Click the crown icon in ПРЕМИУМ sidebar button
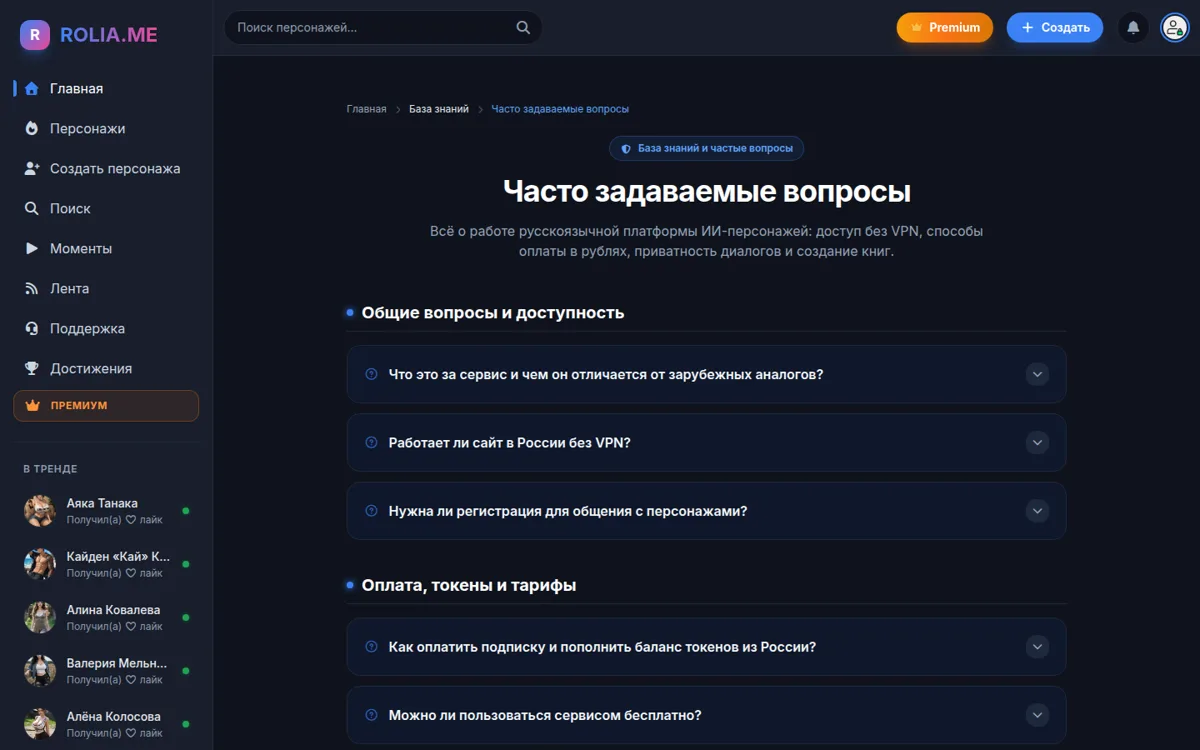This screenshot has width=1200, height=750. 32,406
